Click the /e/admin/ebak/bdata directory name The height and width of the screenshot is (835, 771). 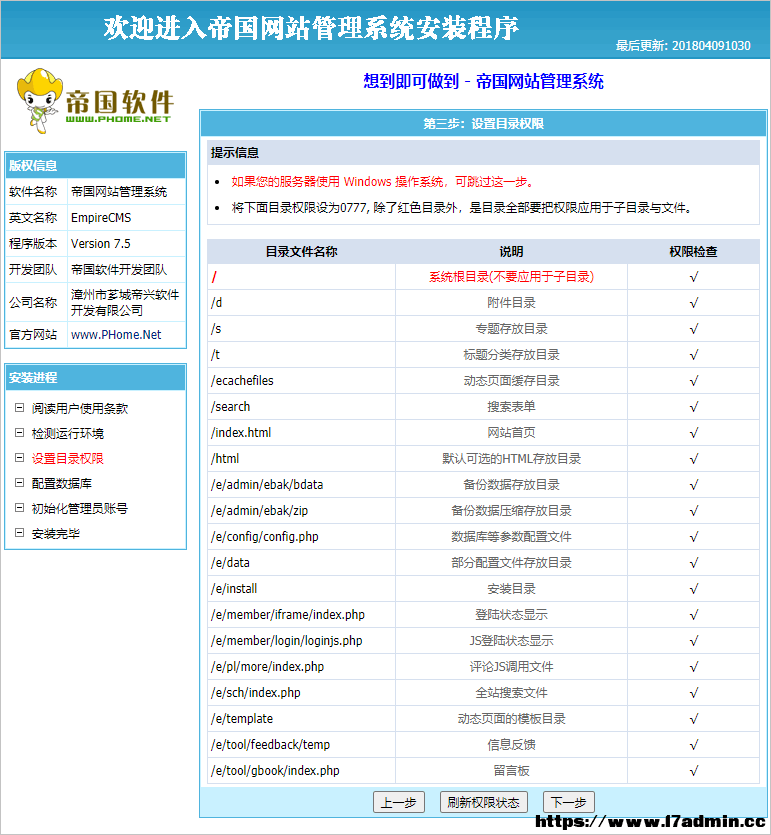267,485
